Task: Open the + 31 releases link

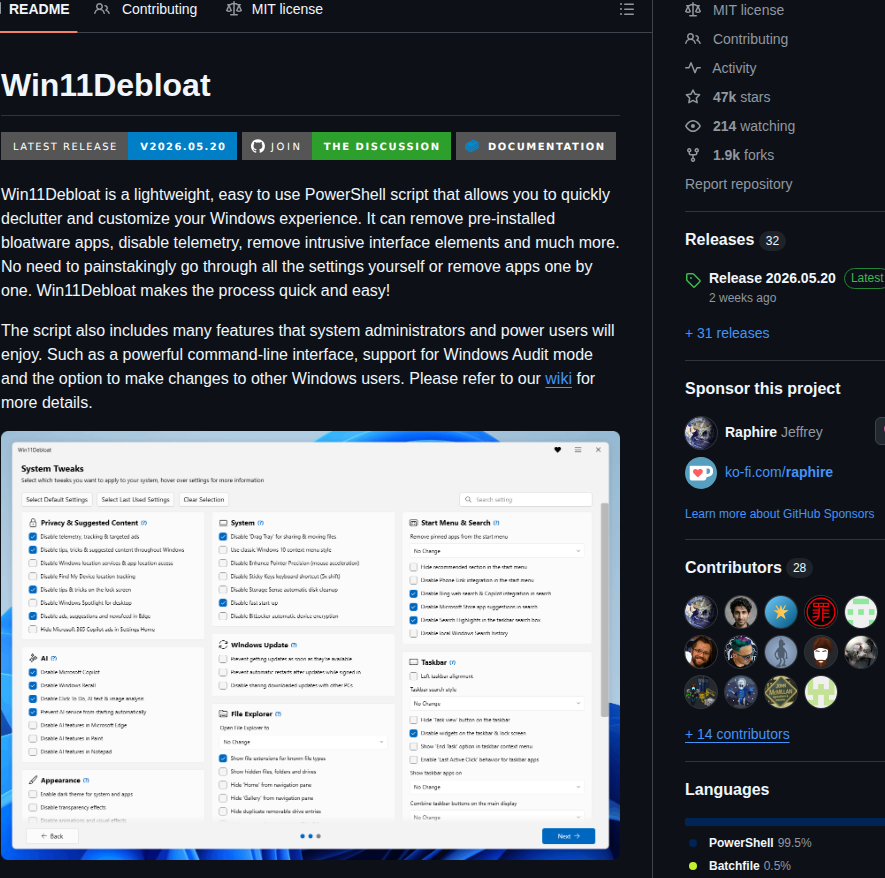Action: pyautogui.click(x=727, y=333)
